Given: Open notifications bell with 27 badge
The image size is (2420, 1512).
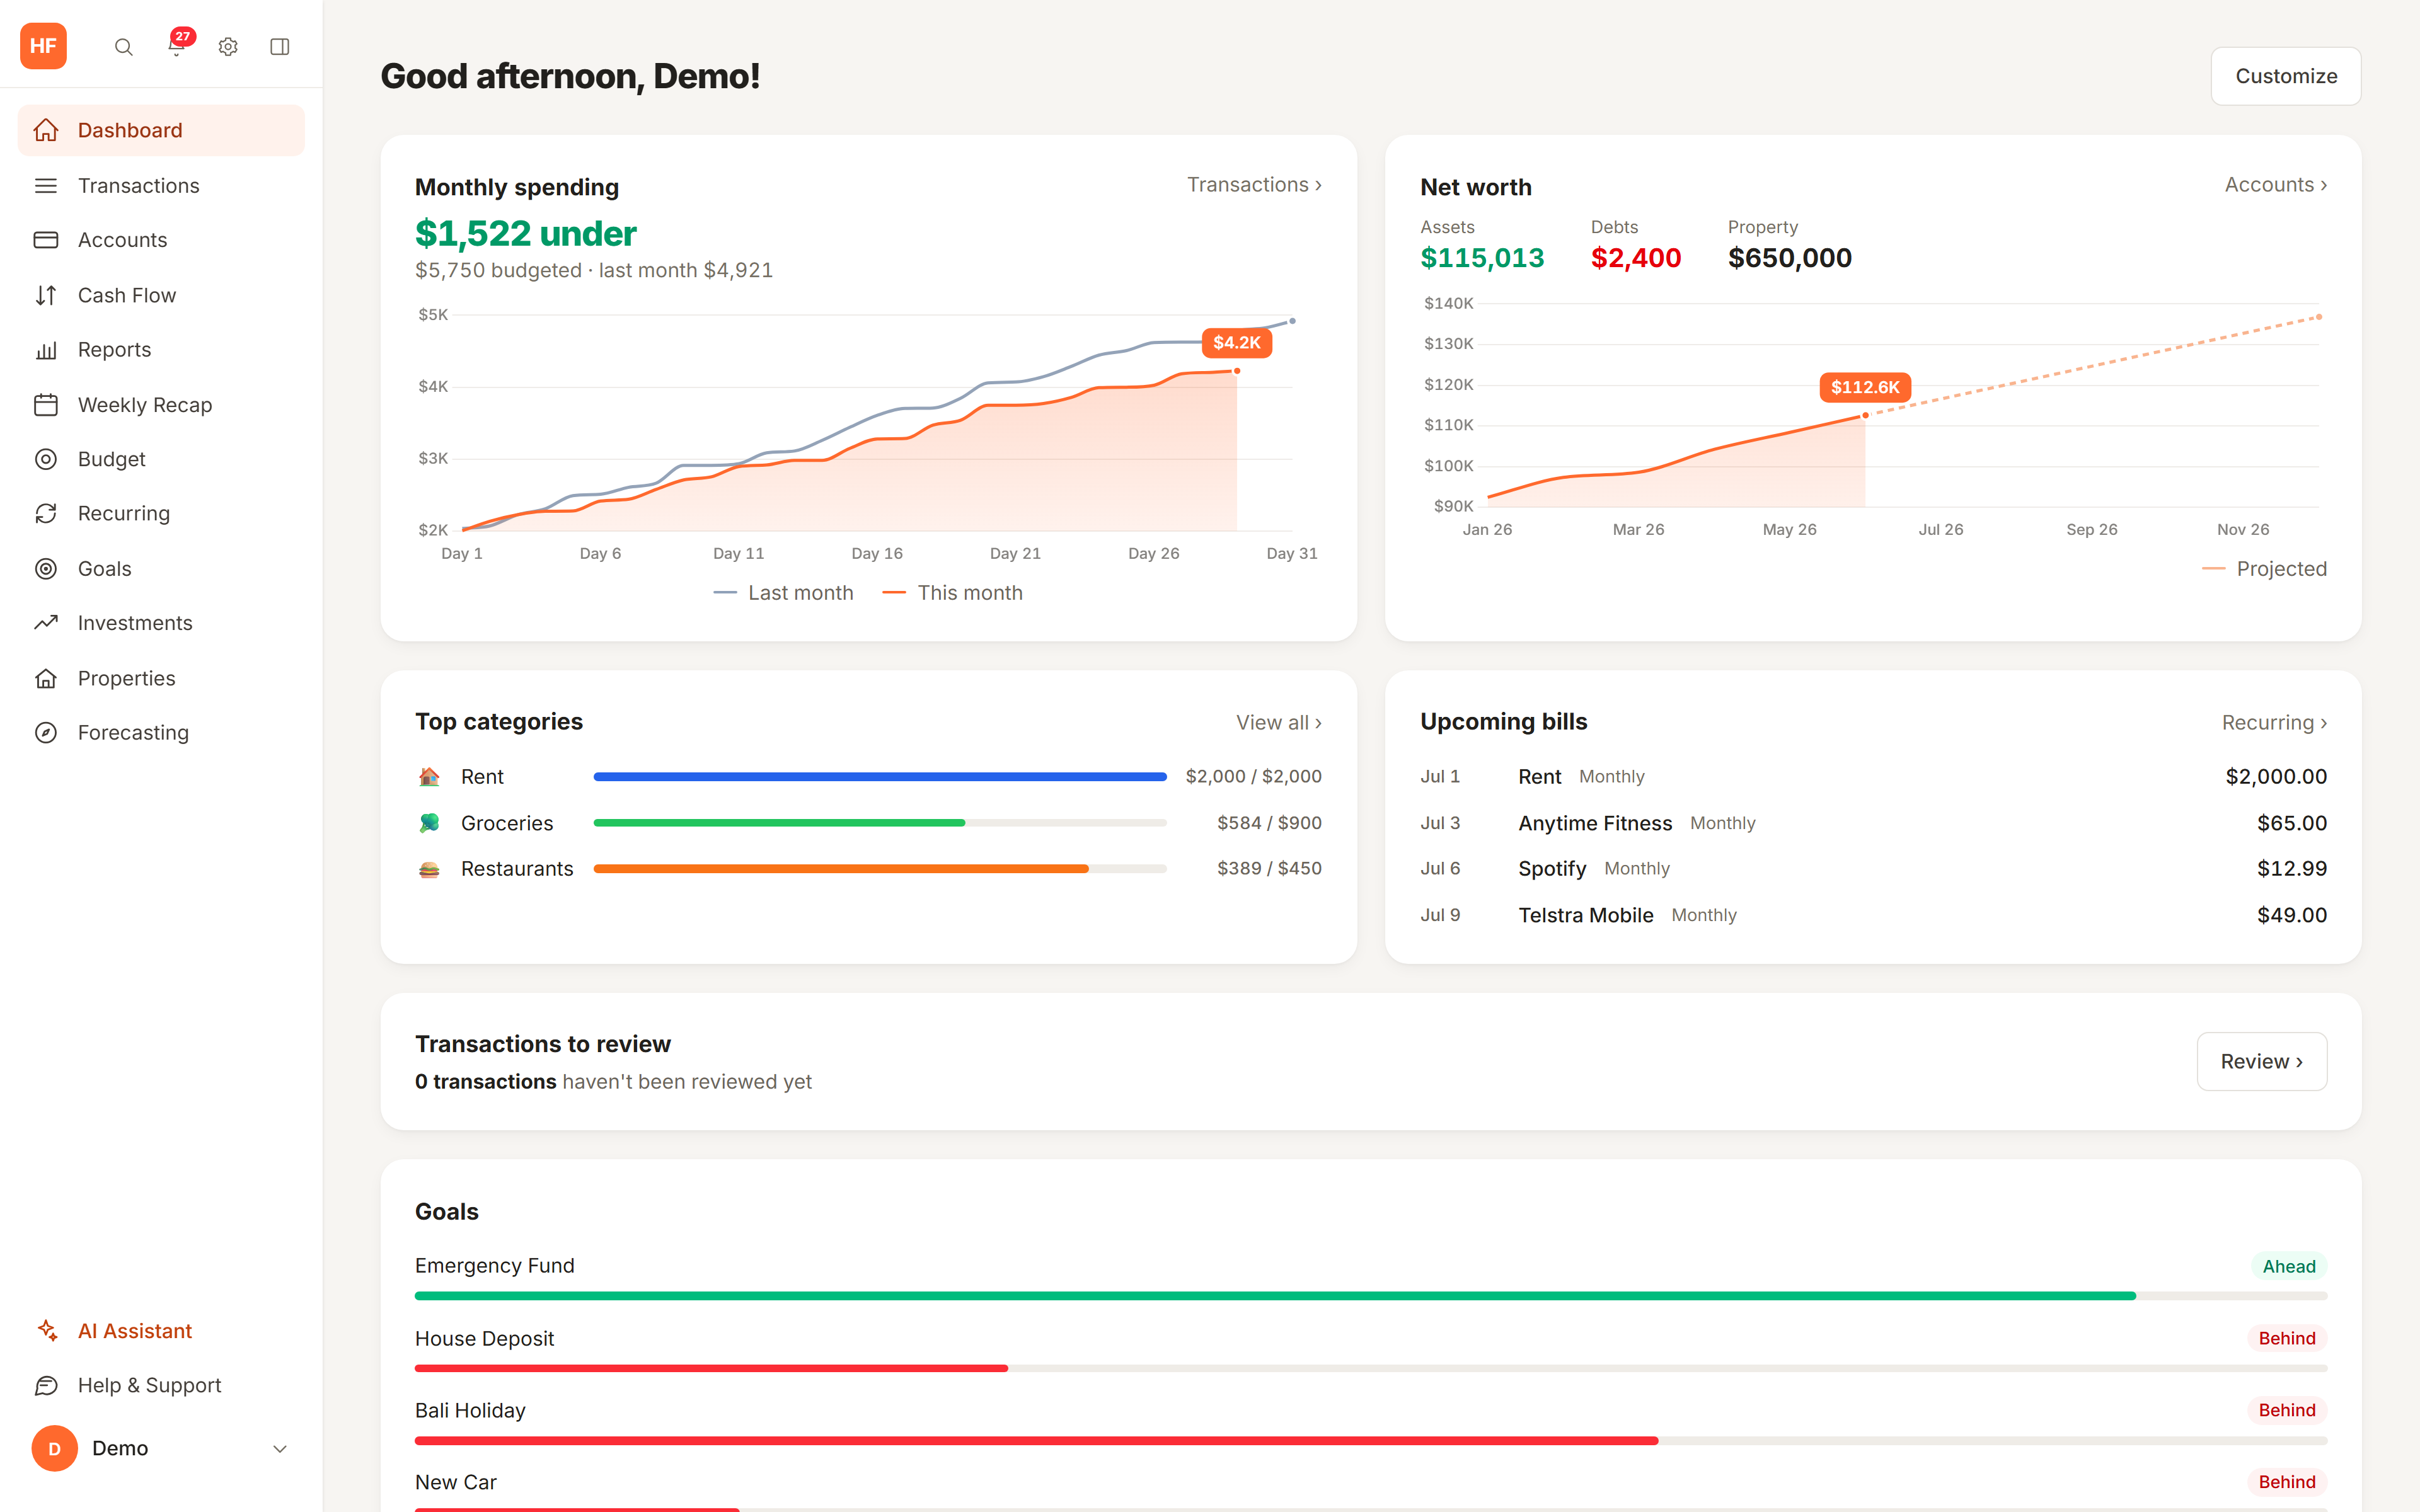Looking at the screenshot, I should point(177,46).
